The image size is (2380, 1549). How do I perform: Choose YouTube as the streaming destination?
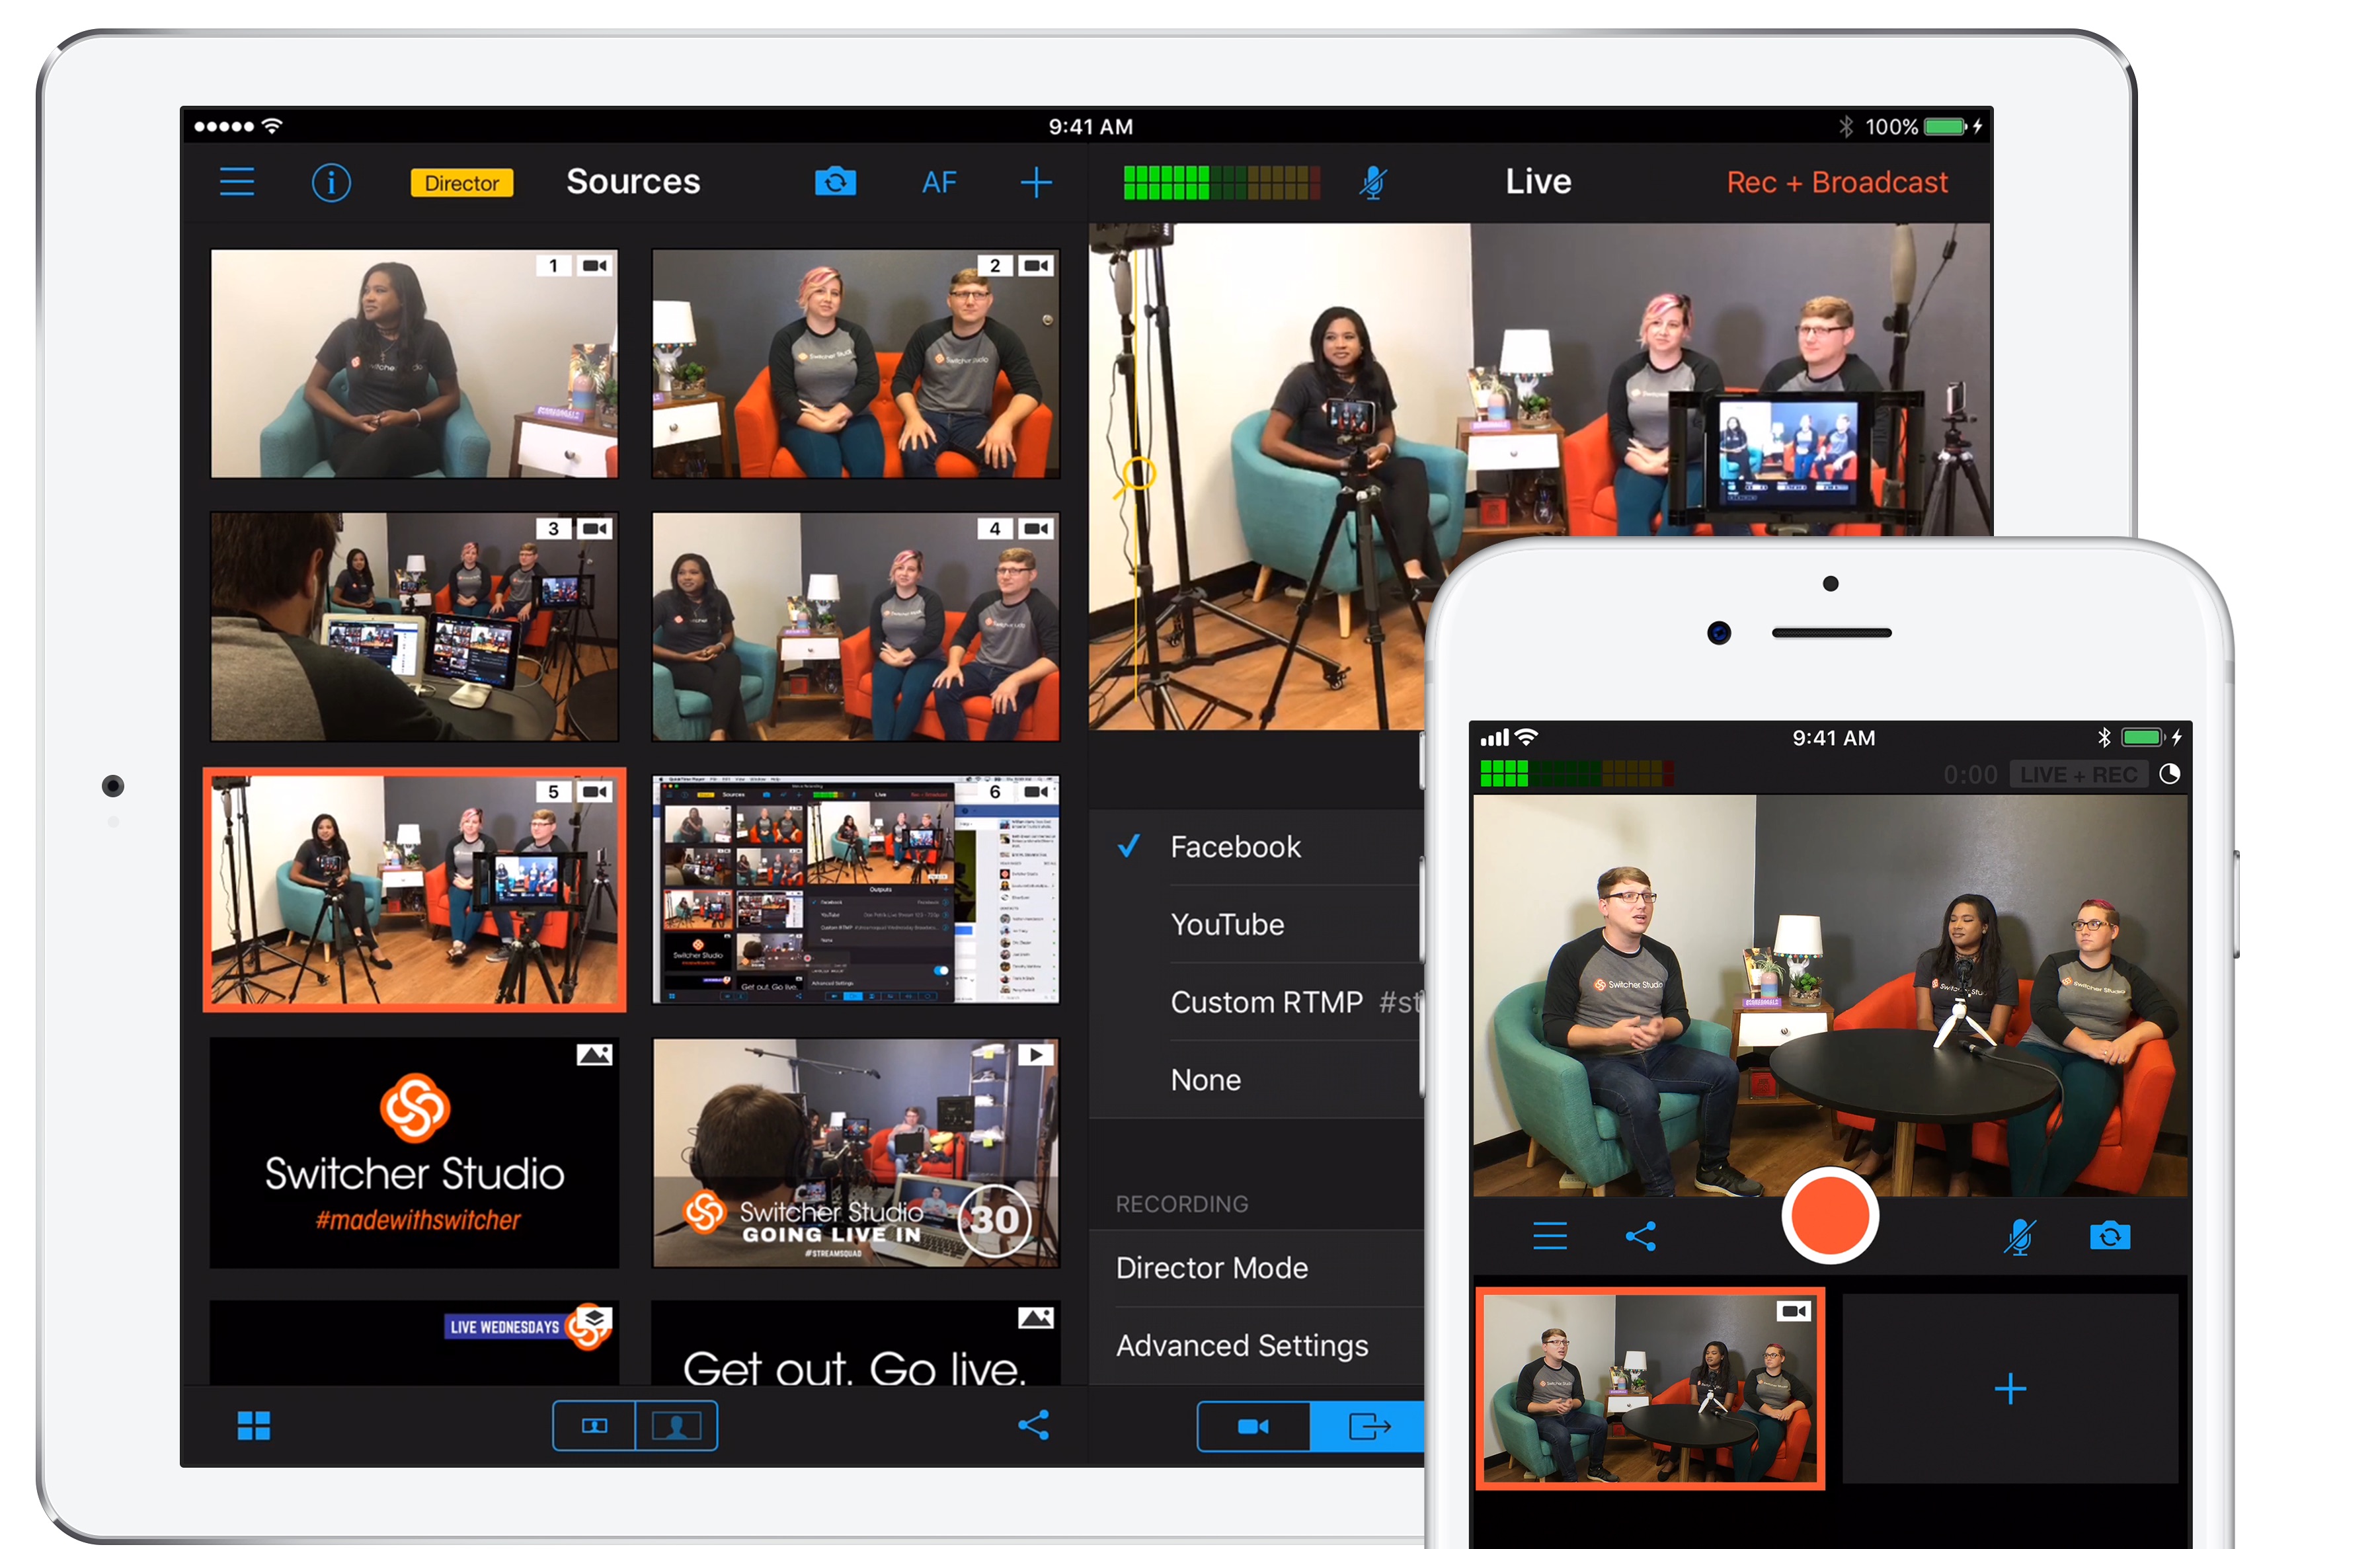click(x=1227, y=924)
